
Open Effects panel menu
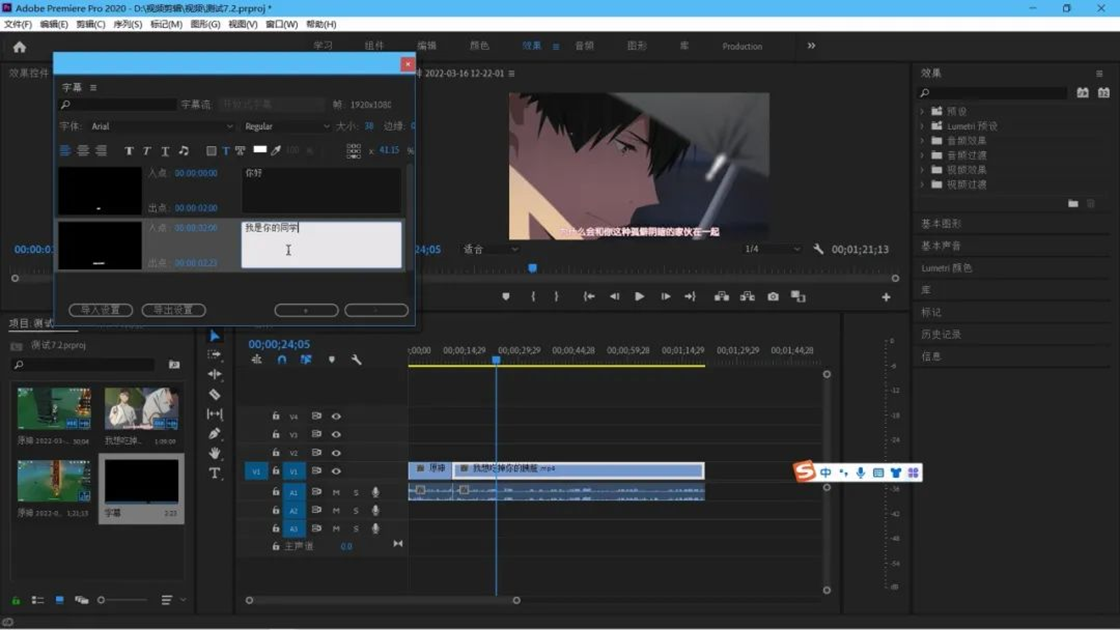(x=1099, y=73)
